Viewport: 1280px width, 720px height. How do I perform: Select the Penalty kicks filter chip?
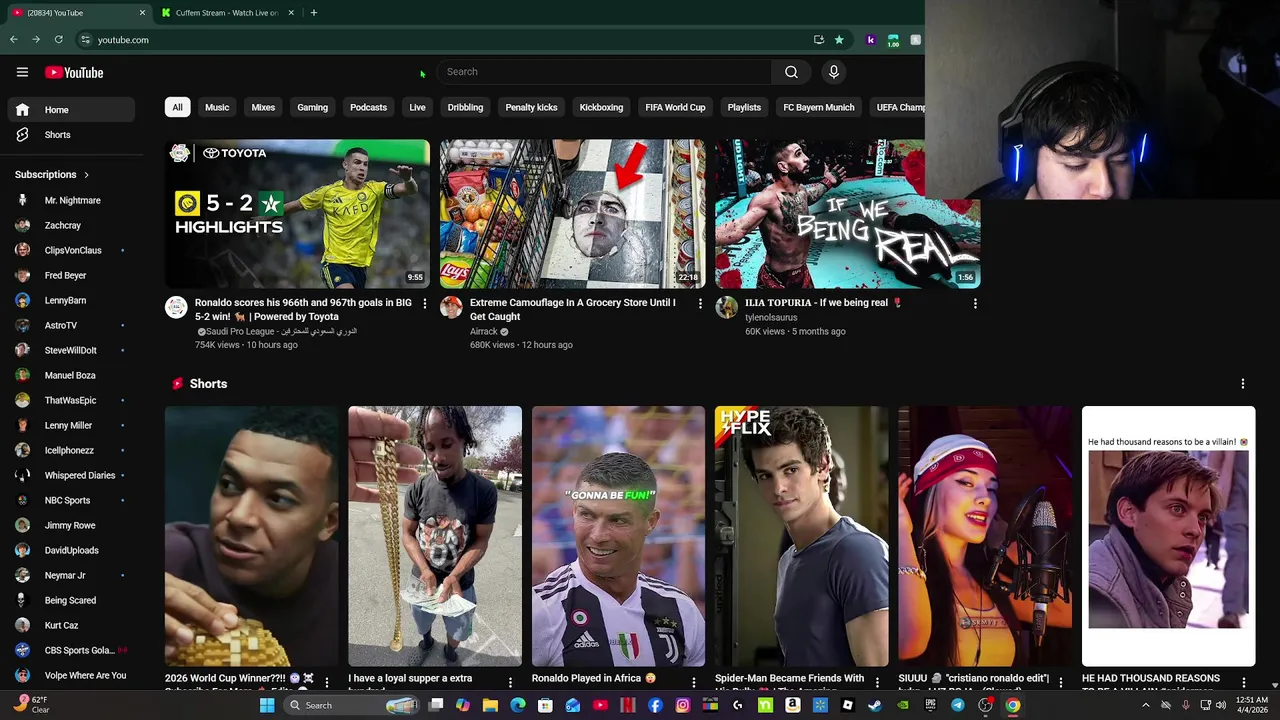point(531,107)
